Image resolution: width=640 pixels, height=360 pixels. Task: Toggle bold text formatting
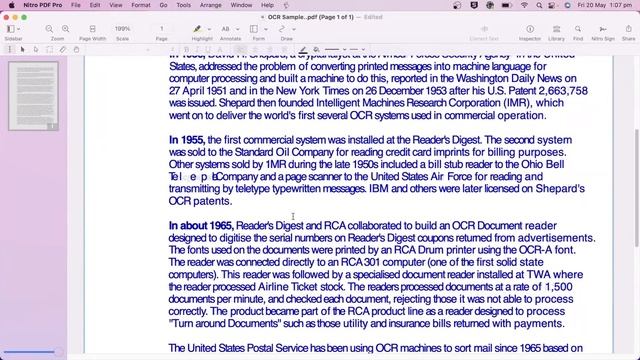pyautogui.click(x=187, y=49)
